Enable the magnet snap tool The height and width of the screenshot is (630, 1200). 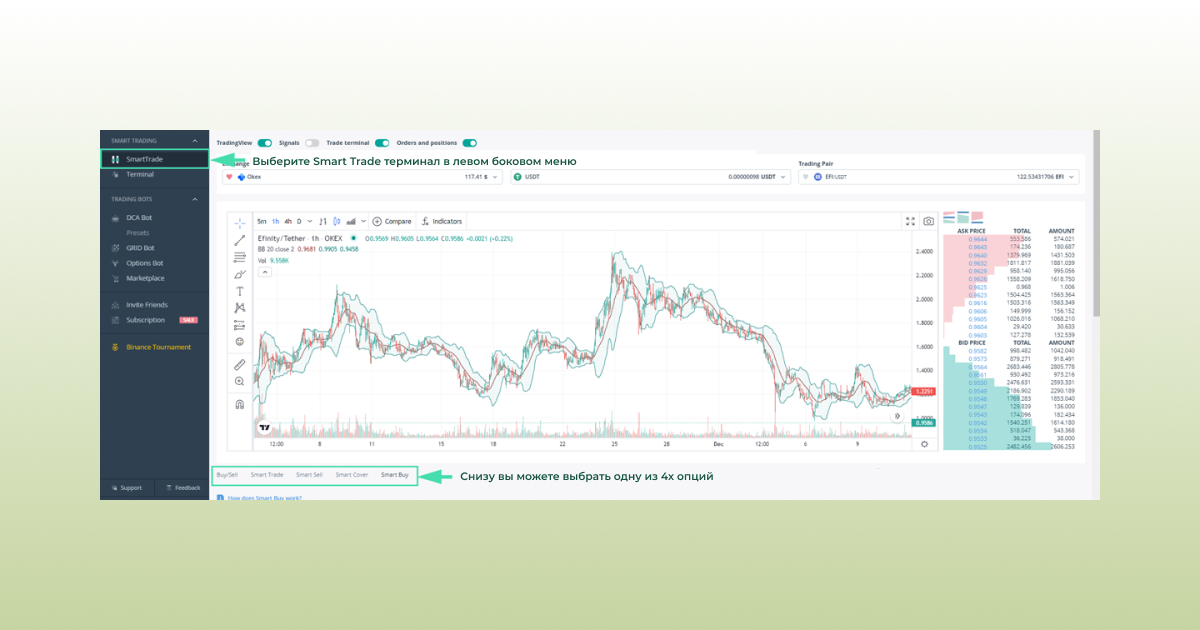[239, 405]
